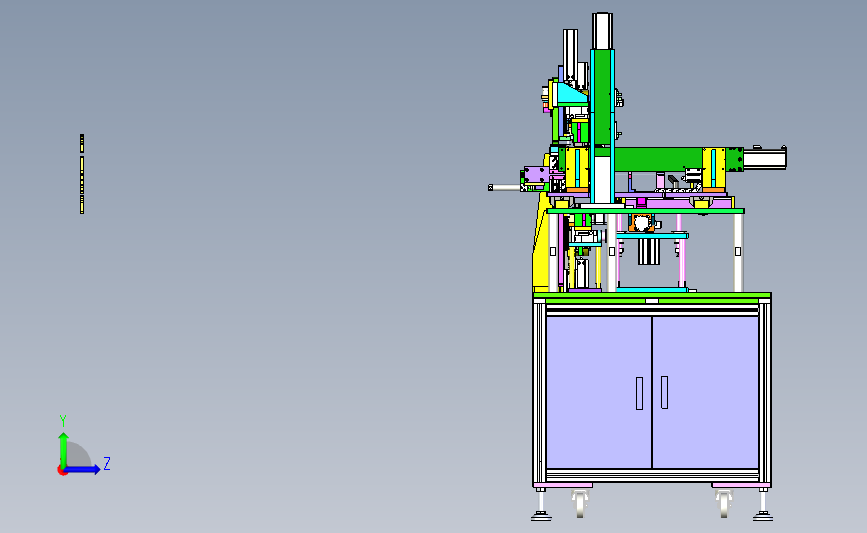Select the gray rod protruding to the left
Viewport: 867px width, 533px height.
pyautogui.click(x=504, y=188)
